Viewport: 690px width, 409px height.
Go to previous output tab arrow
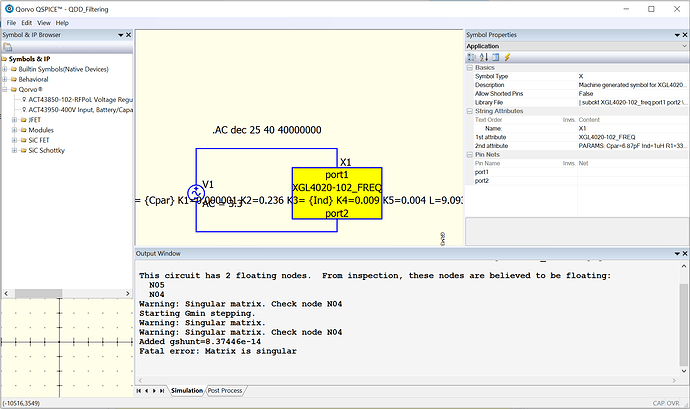click(147, 391)
